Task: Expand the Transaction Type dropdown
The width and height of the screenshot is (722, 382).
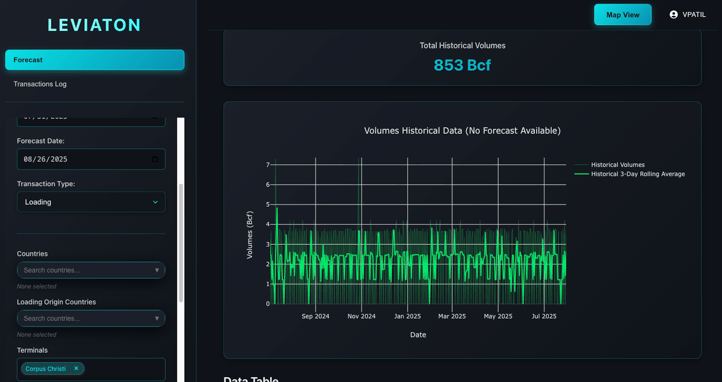Action: point(91,202)
